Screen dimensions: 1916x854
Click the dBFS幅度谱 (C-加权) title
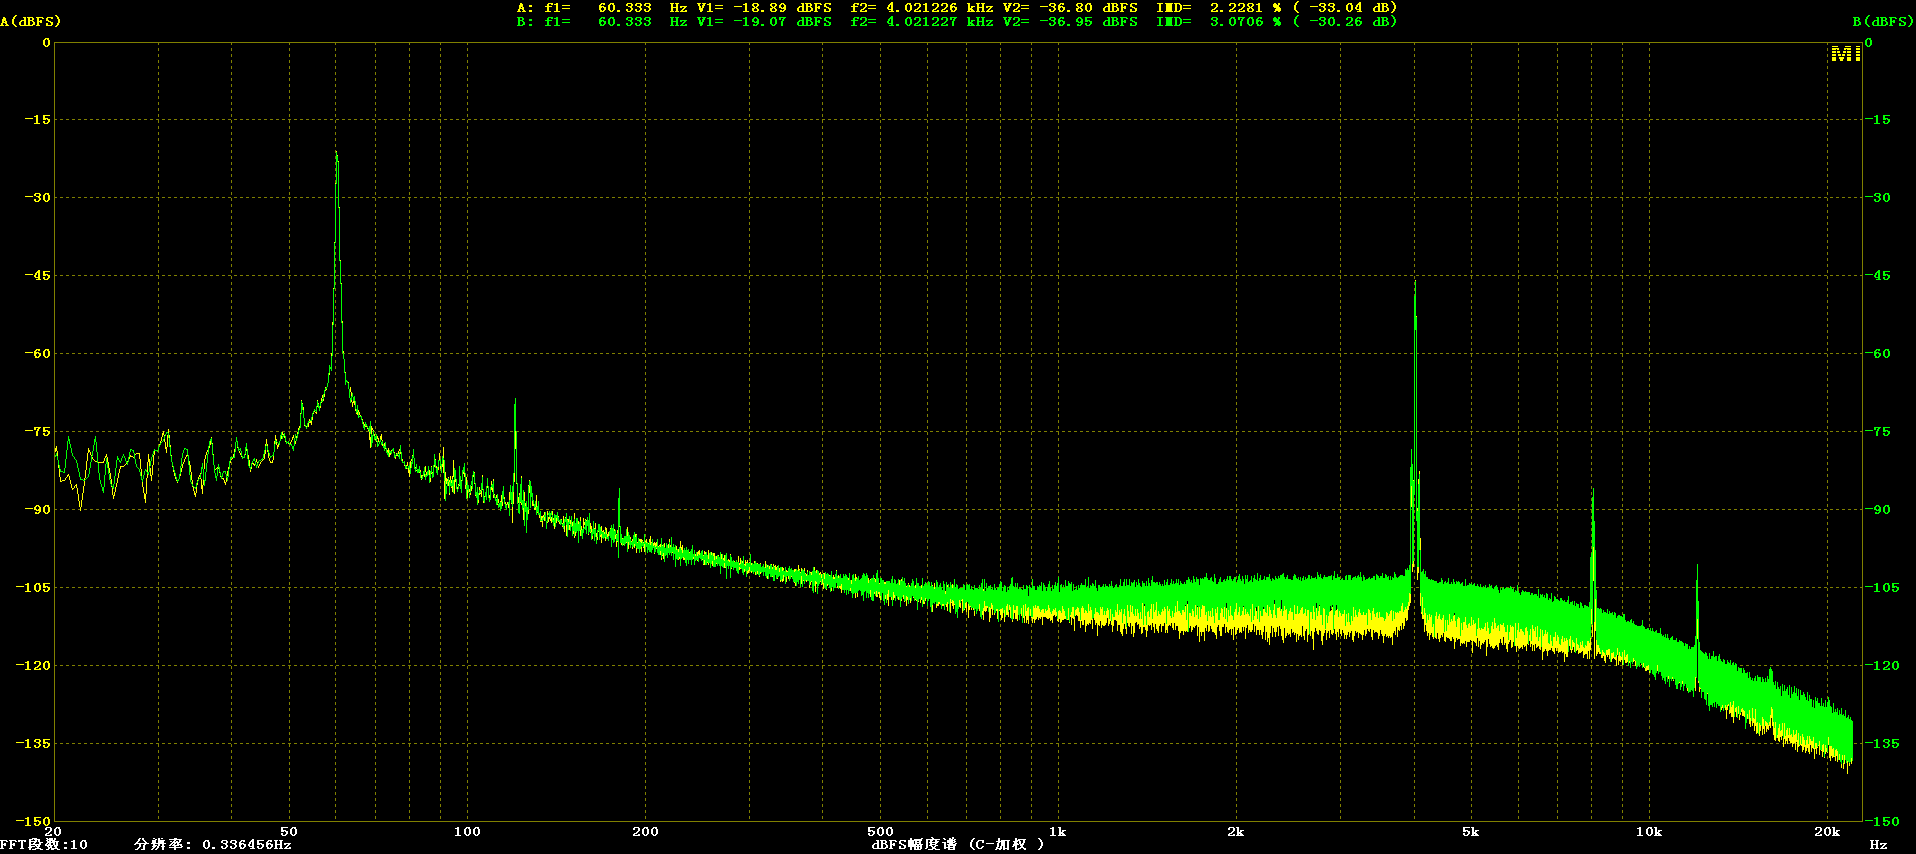point(957,844)
